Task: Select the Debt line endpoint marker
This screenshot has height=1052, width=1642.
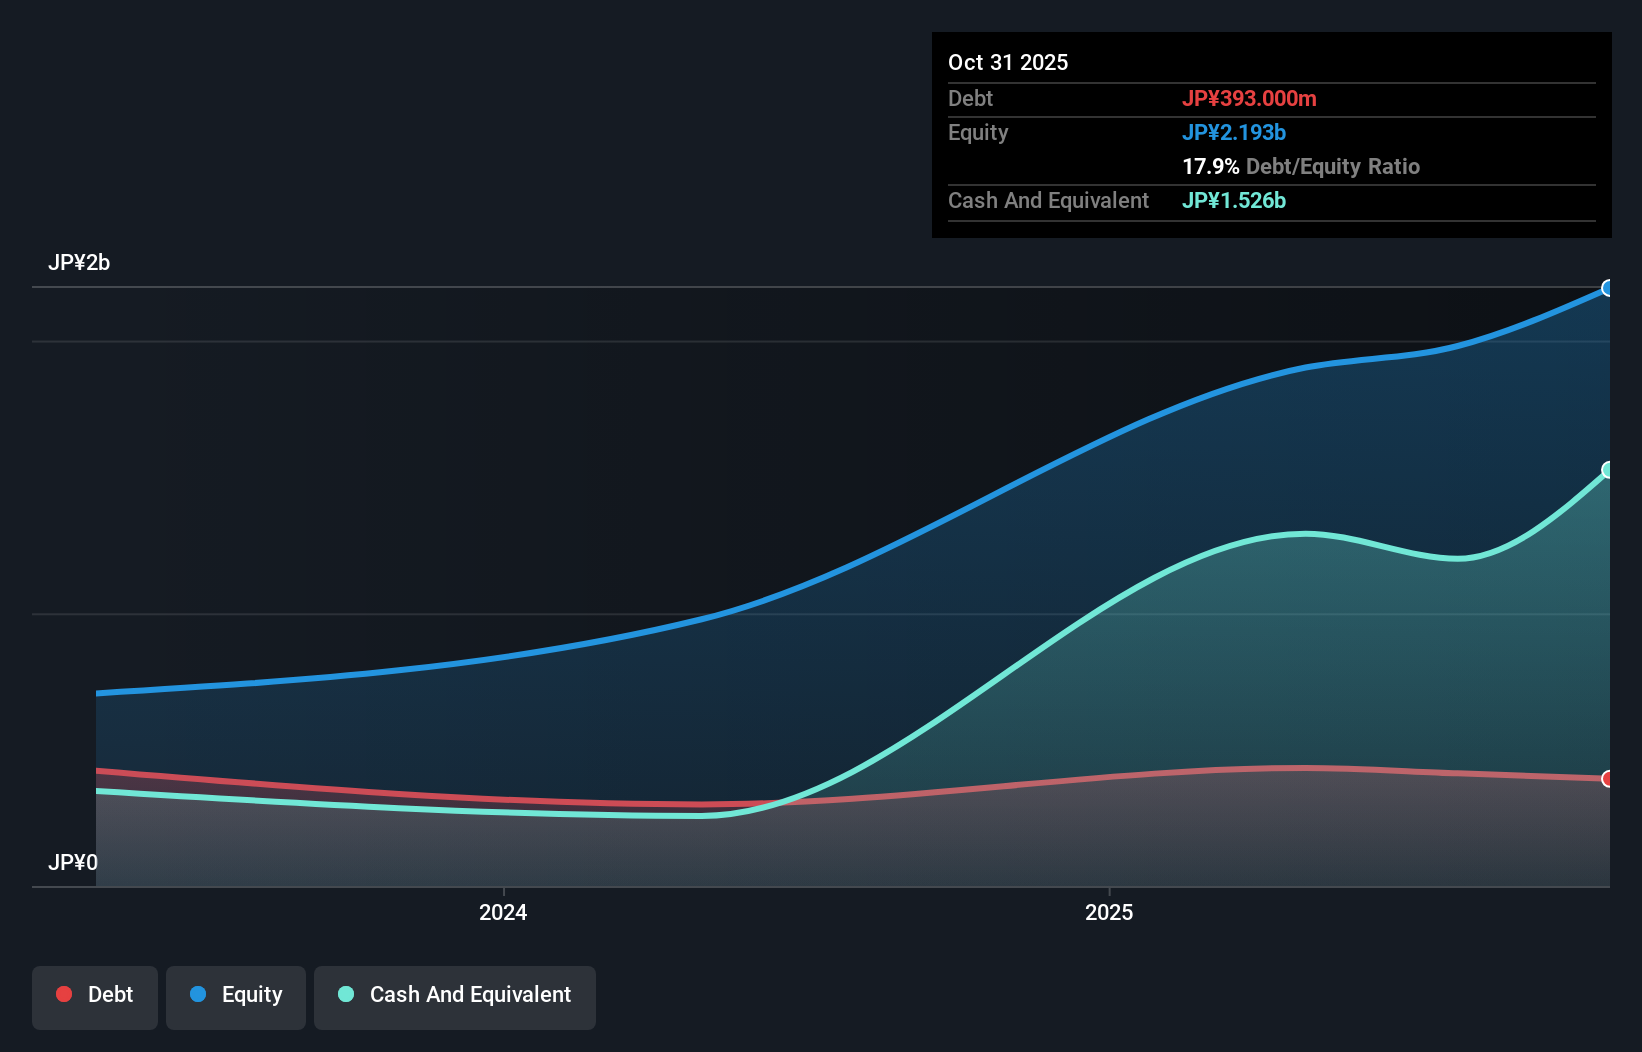Action: [1608, 777]
